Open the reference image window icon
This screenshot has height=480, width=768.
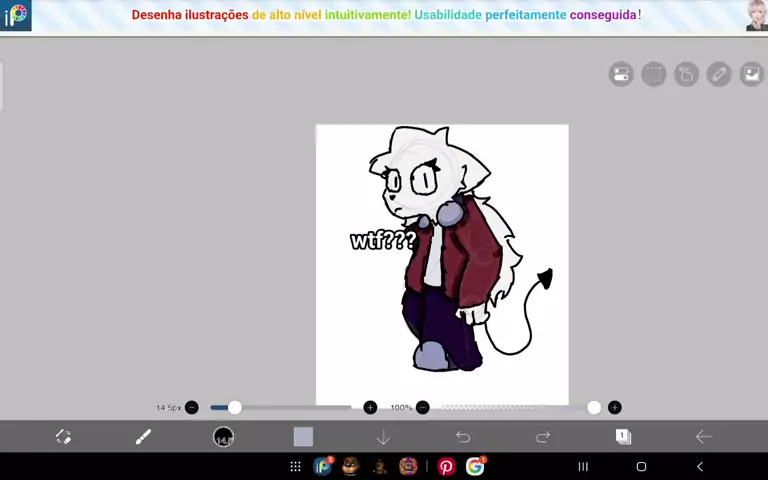coord(752,74)
